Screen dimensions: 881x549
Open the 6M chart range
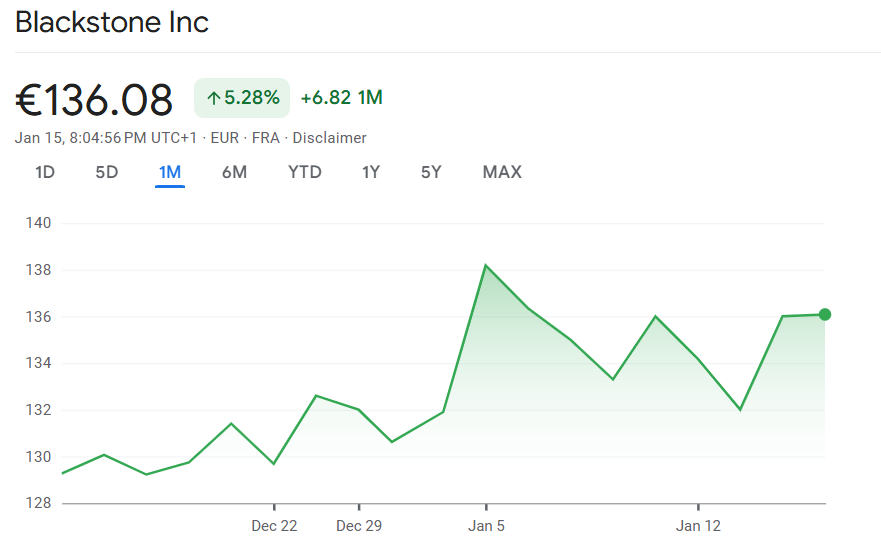click(234, 172)
